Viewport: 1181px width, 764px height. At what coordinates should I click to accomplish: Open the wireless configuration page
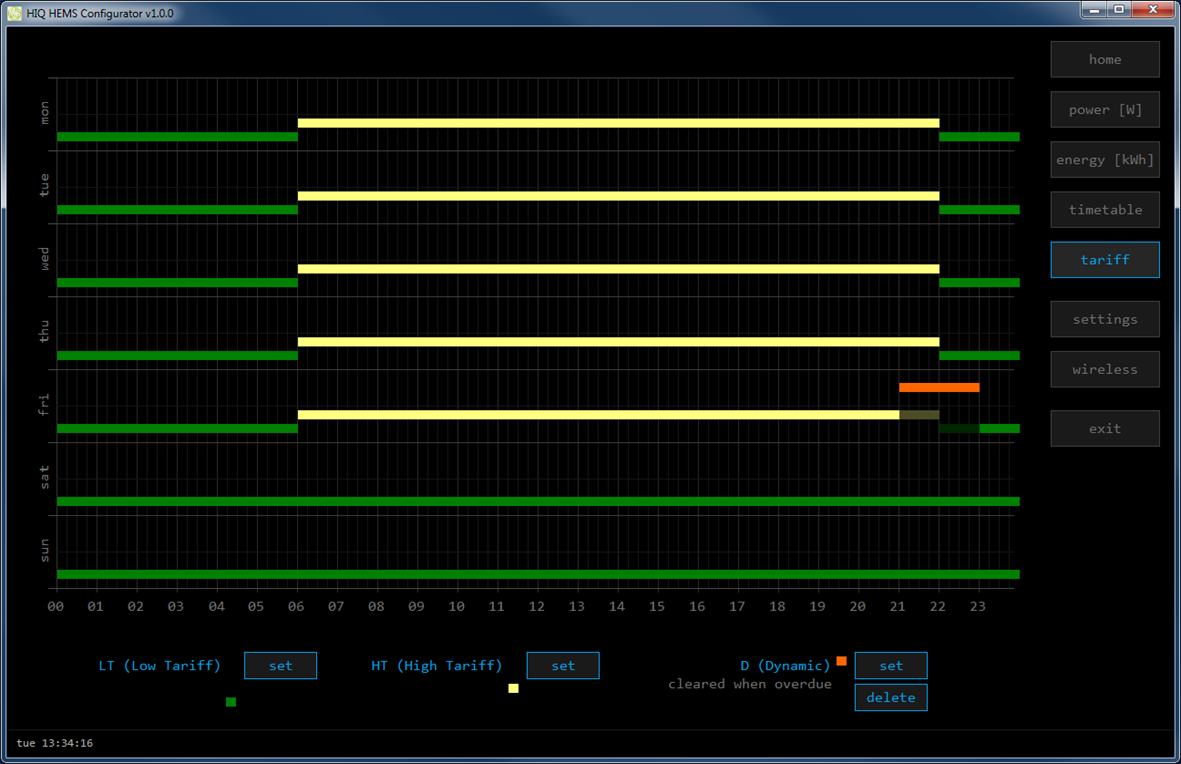click(1104, 370)
